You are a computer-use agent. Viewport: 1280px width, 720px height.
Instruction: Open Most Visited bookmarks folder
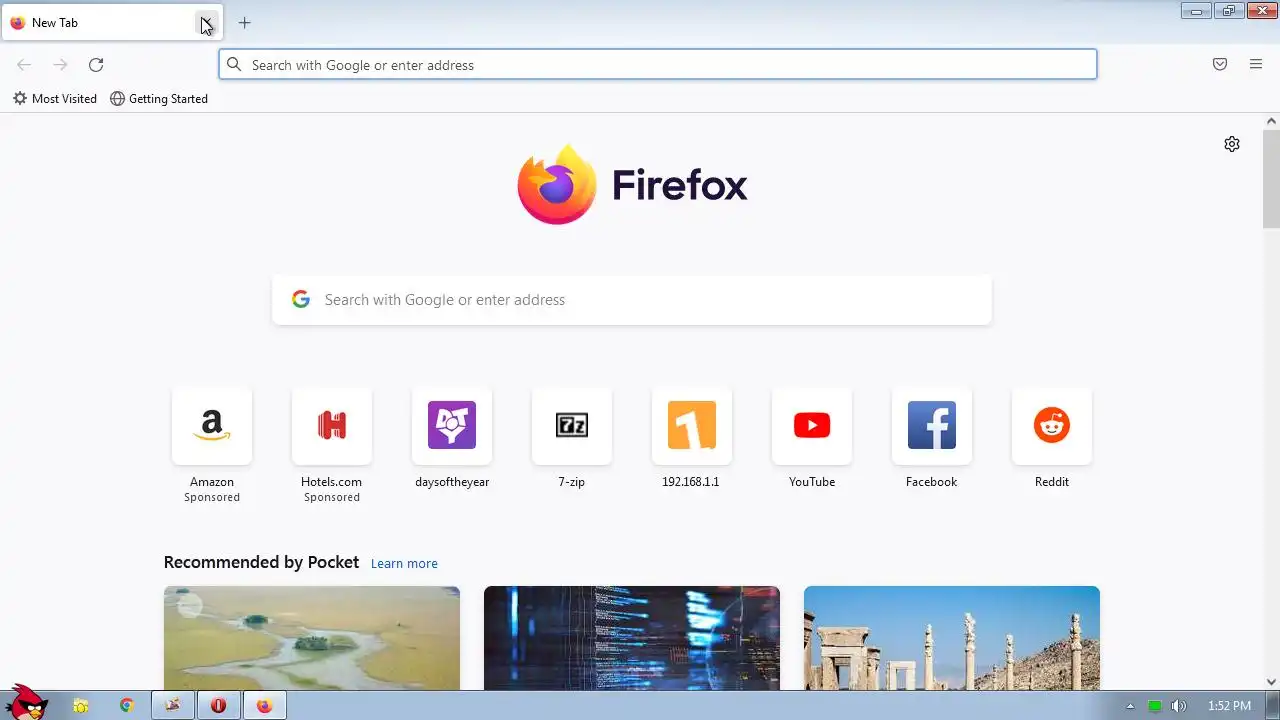click(x=55, y=99)
